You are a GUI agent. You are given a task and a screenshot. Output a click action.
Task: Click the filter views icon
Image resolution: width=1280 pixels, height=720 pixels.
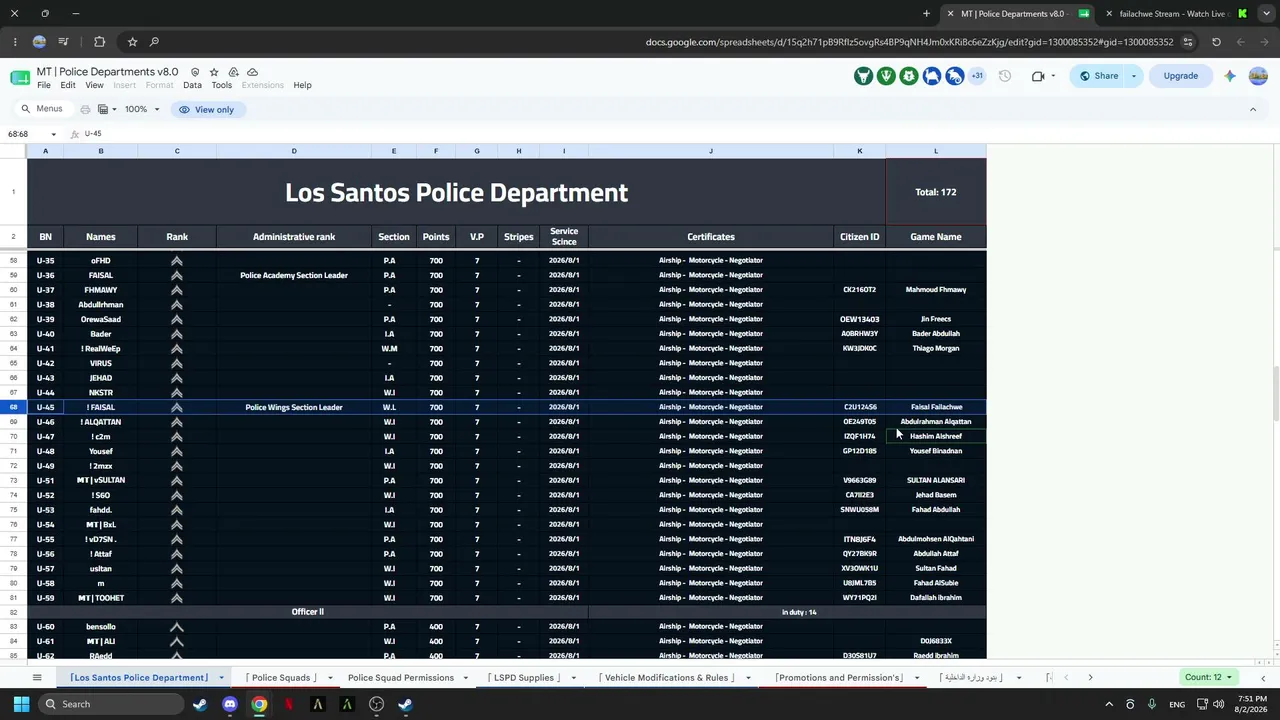pos(102,109)
